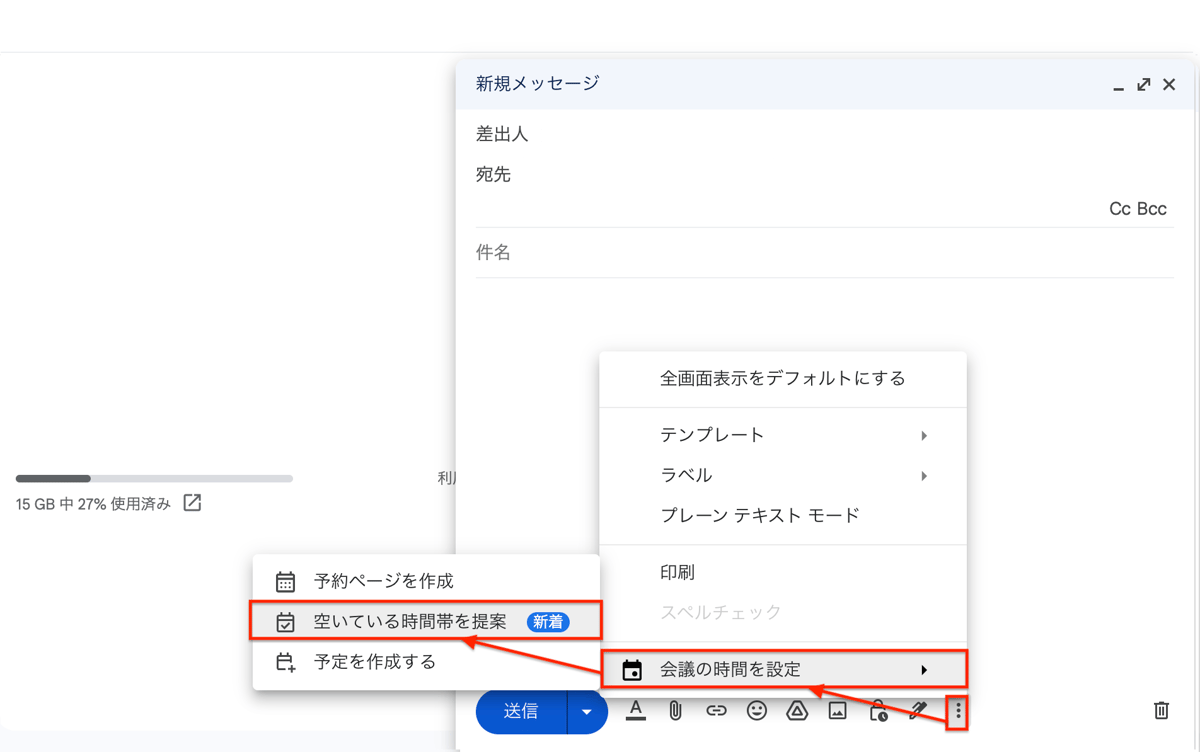Viewport: 1200px width, 752px height.
Task: Toggle プレーン テキスト モード option
Action: coord(783,516)
